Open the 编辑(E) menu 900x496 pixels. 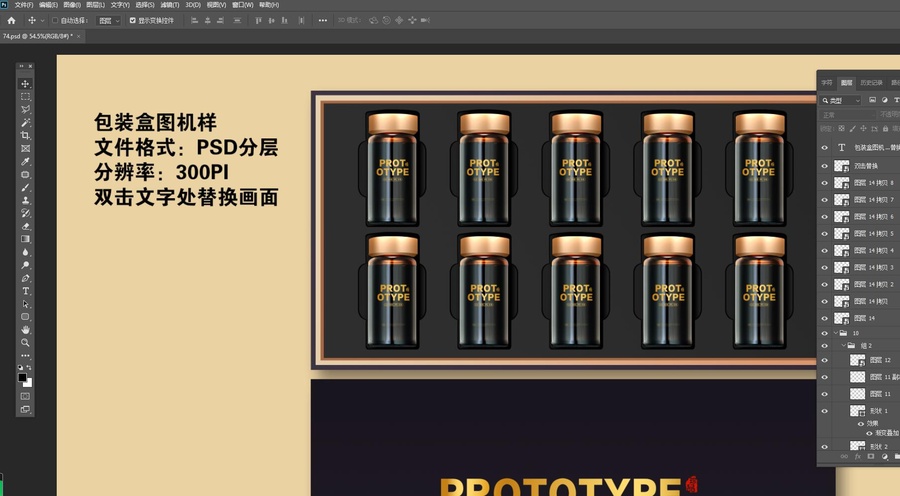coord(48,5)
